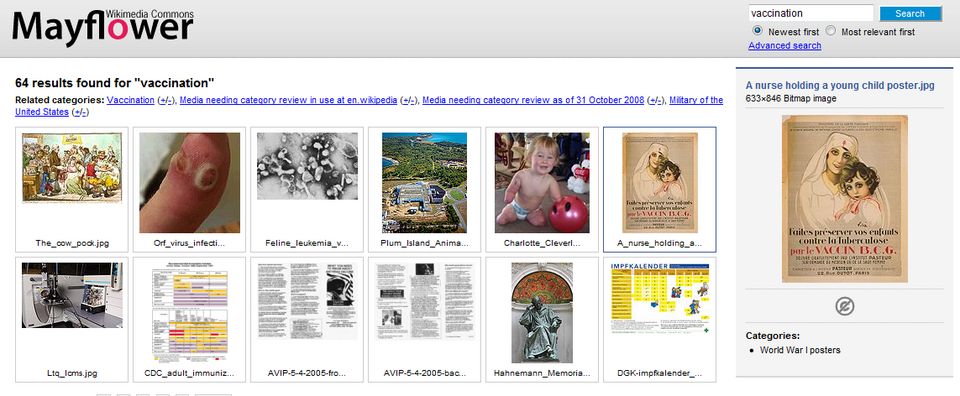
Task: Select the Newest first radio button
Action: click(x=757, y=31)
